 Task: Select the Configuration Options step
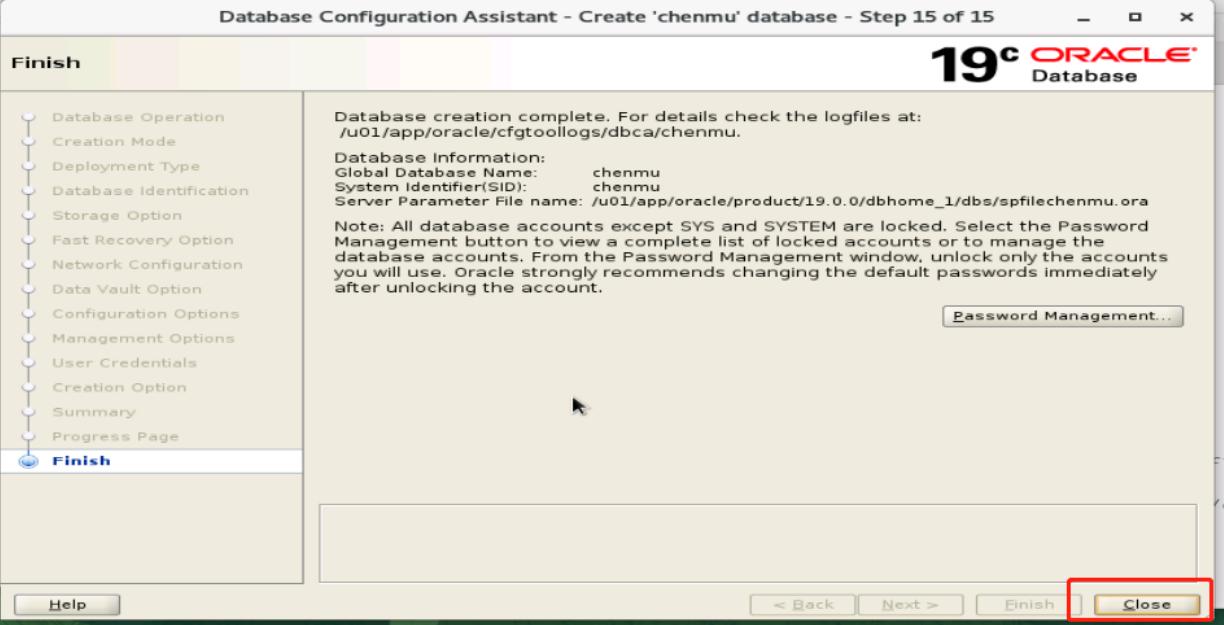[146, 313]
